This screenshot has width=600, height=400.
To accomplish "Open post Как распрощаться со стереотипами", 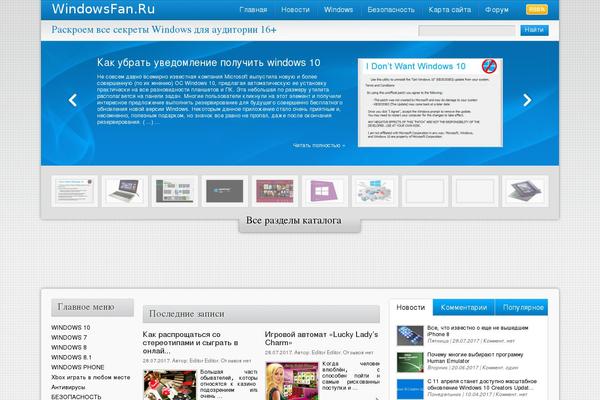I will 191,343.
